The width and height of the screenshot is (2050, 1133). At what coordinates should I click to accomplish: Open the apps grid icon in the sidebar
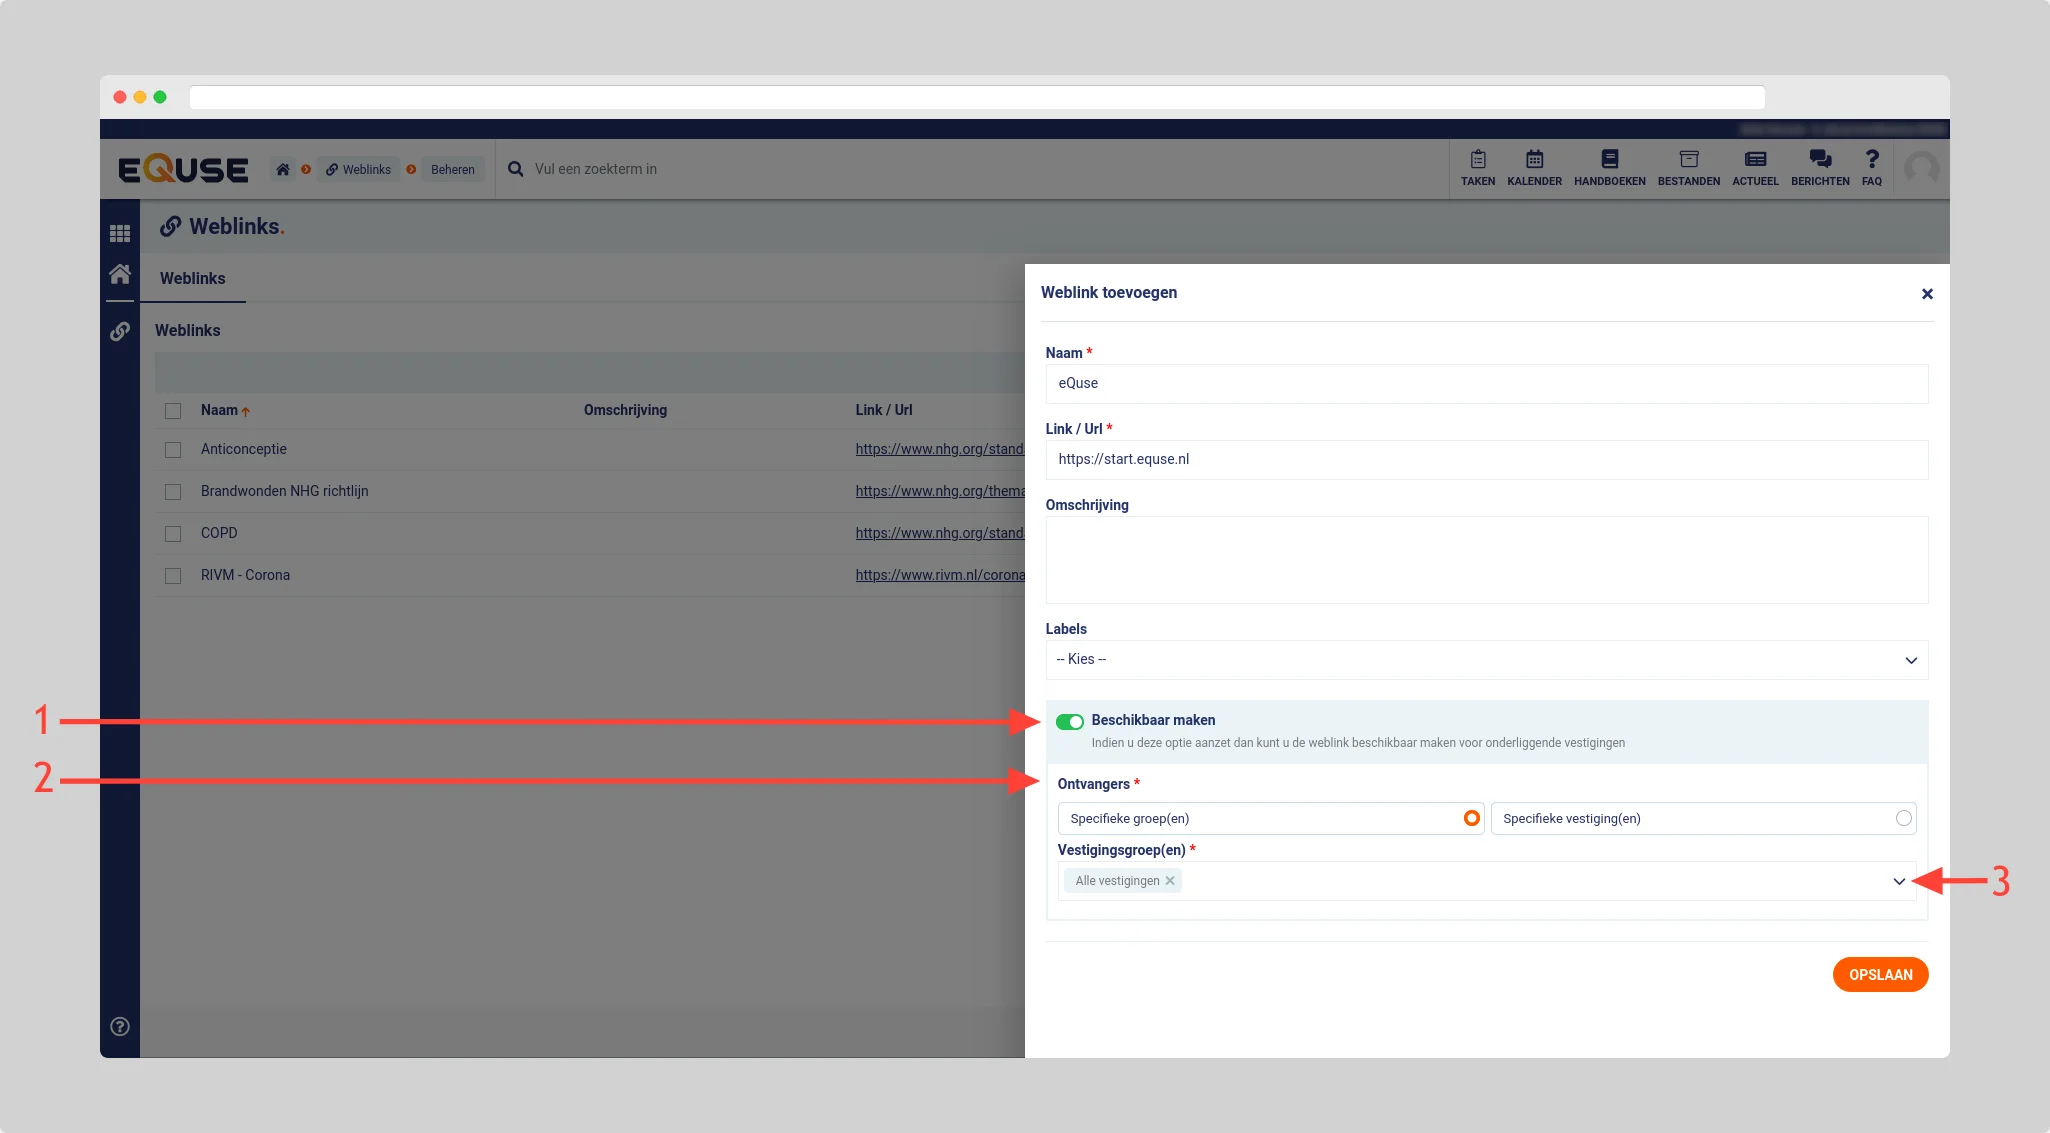coord(120,233)
